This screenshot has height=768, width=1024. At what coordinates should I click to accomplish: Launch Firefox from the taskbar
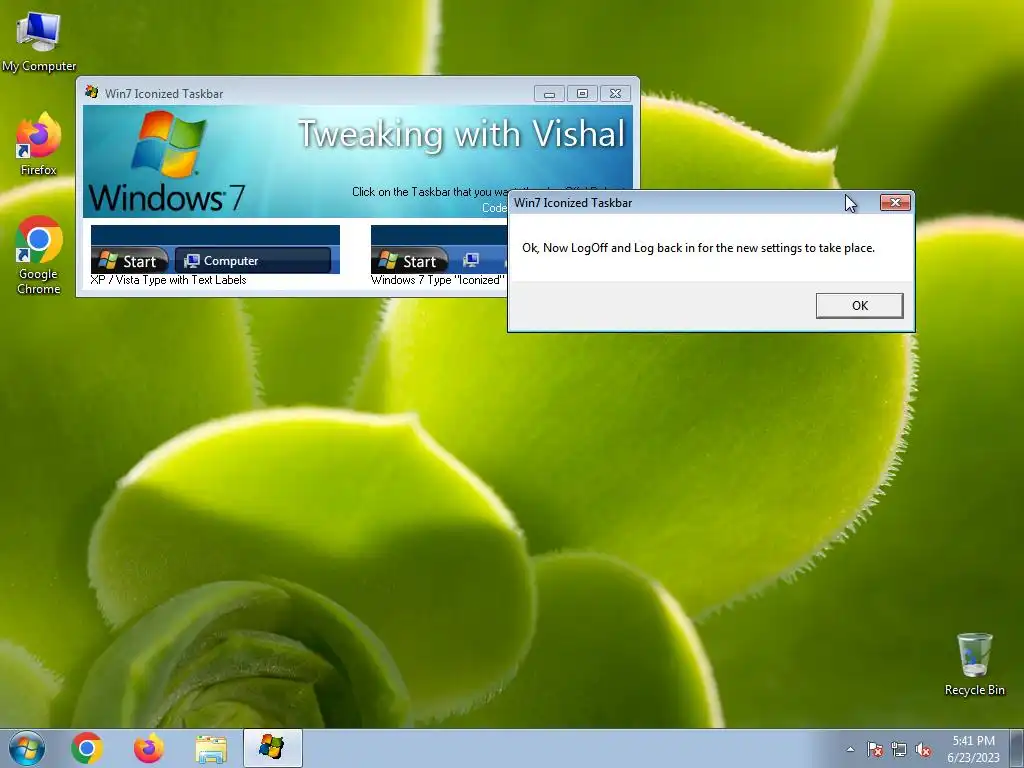[x=149, y=748]
